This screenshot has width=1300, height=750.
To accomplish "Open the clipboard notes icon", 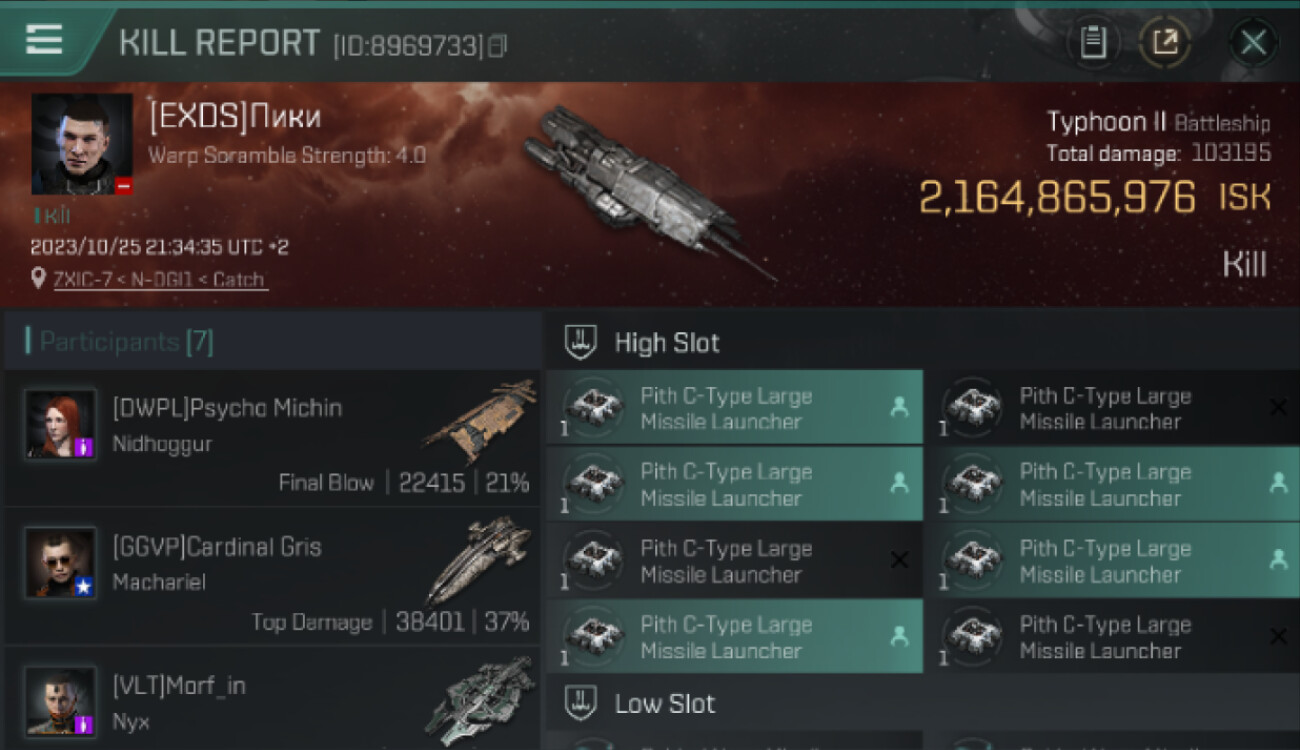I will point(1093,42).
